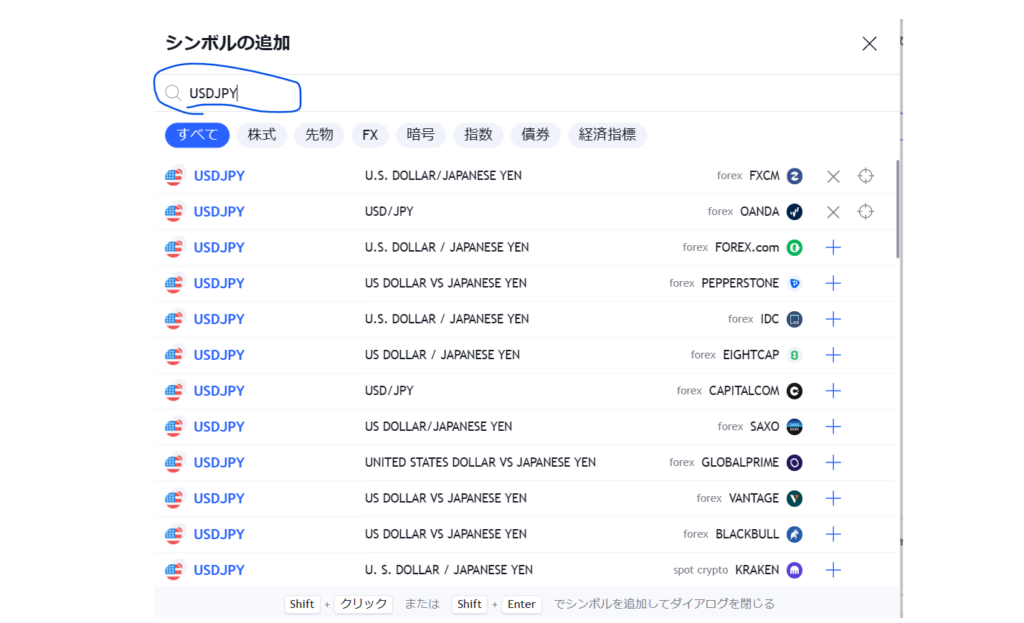Click the SAXO broker logo icon

(795, 427)
